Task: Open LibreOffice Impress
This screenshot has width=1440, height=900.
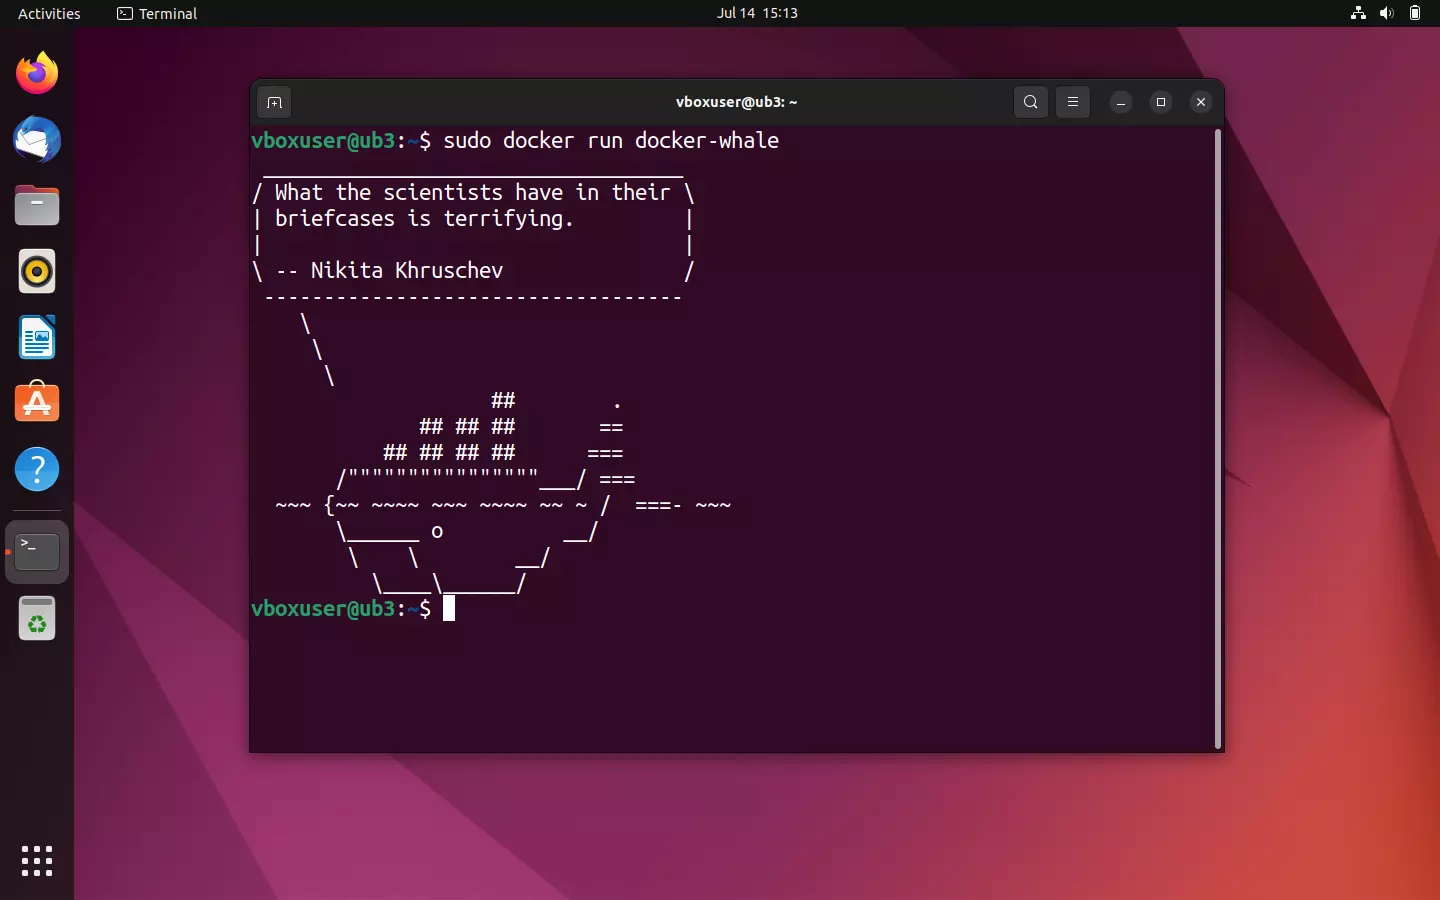Action: (36, 338)
